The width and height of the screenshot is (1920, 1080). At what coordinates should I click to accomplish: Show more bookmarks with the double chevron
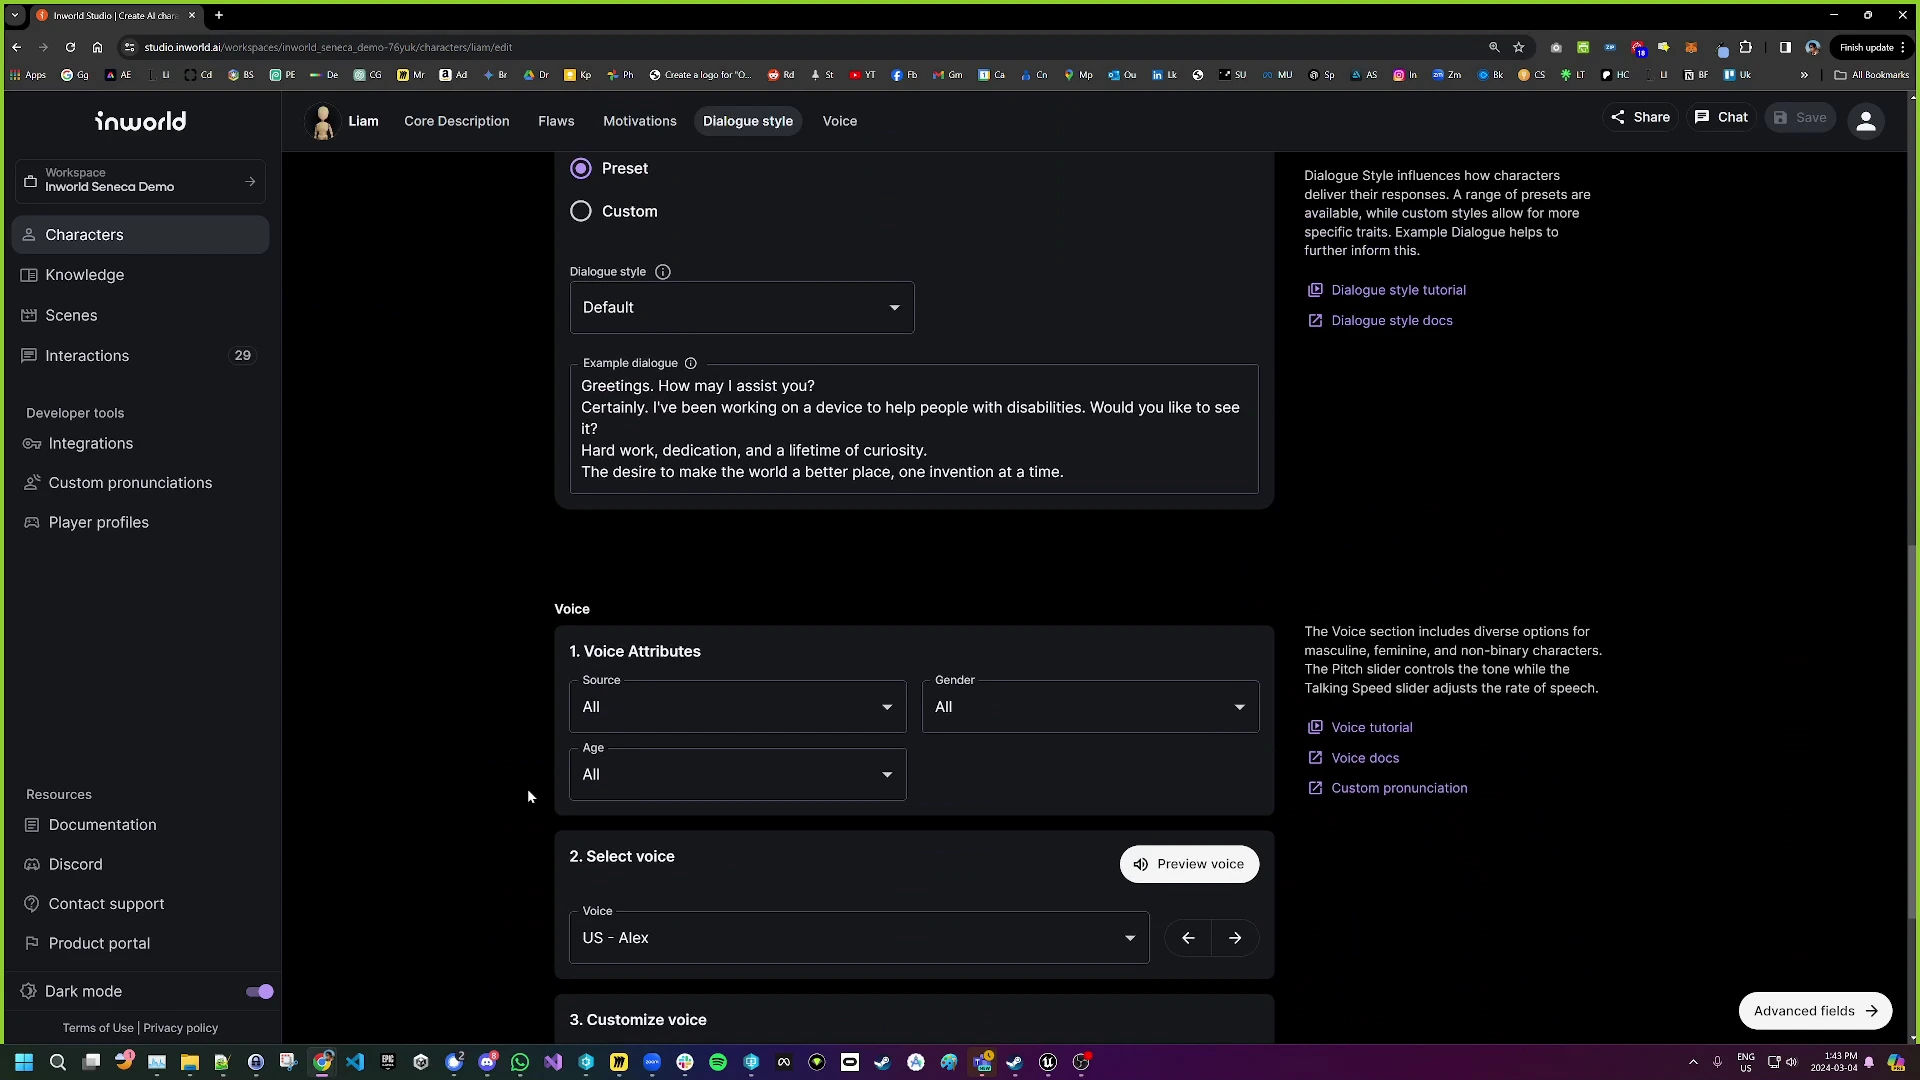pos(1804,75)
